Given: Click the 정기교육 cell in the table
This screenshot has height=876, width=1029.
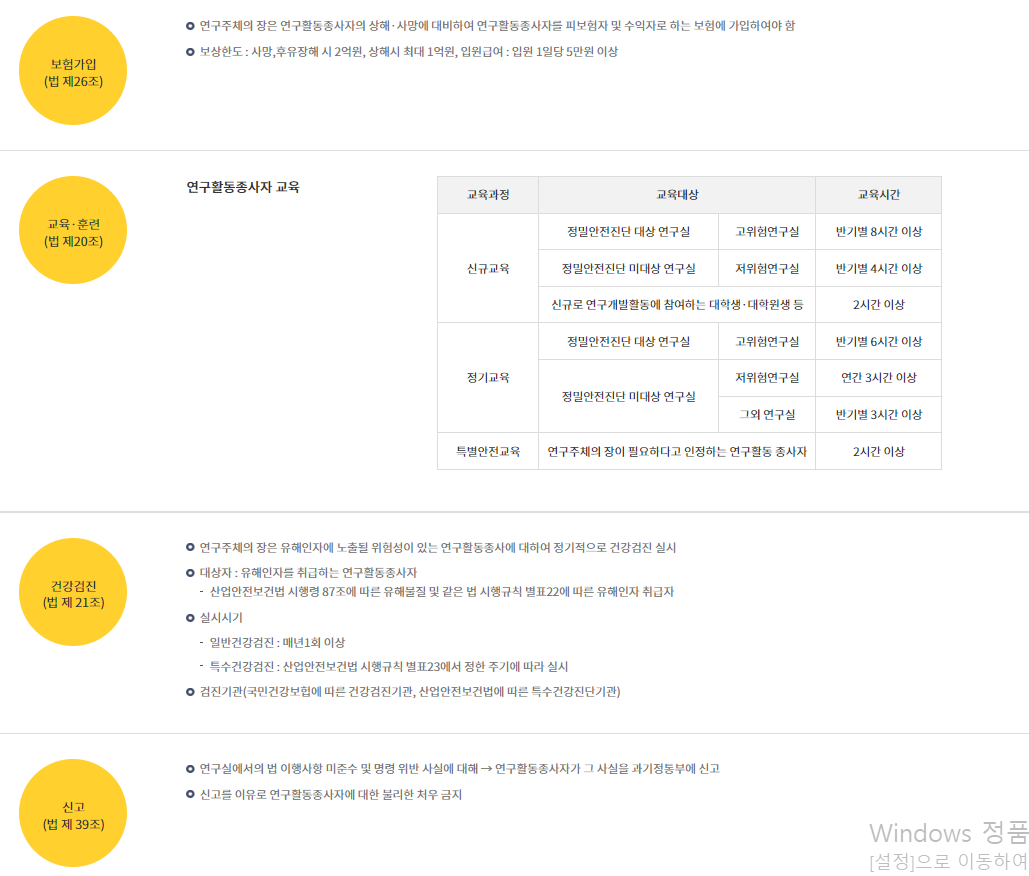Looking at the screenshot, I should [x=487, y=377].
